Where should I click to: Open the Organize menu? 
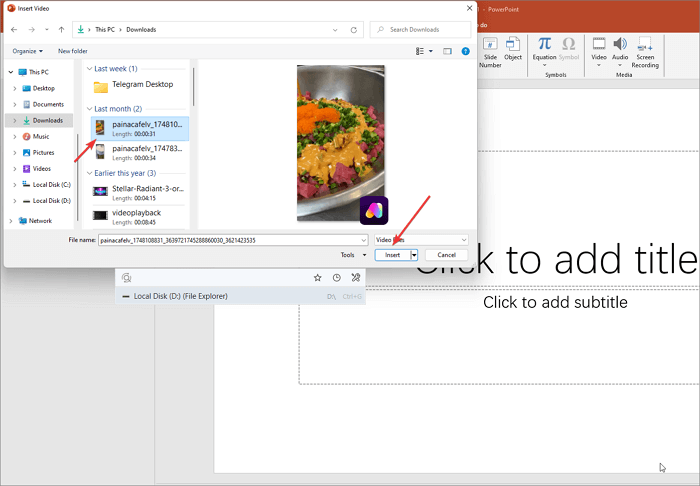click(28, 50)
